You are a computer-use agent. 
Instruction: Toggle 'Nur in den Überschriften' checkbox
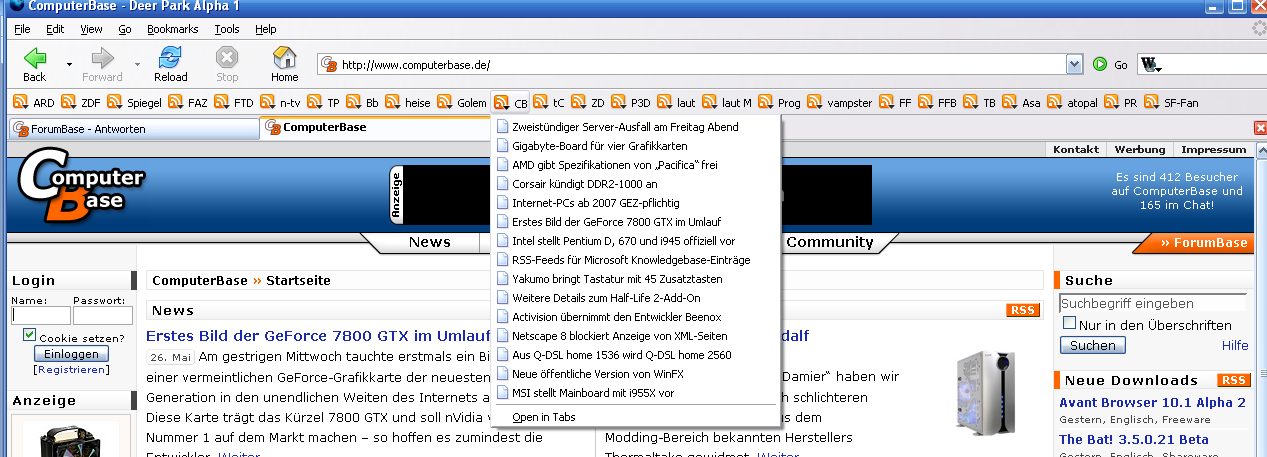1070,324
